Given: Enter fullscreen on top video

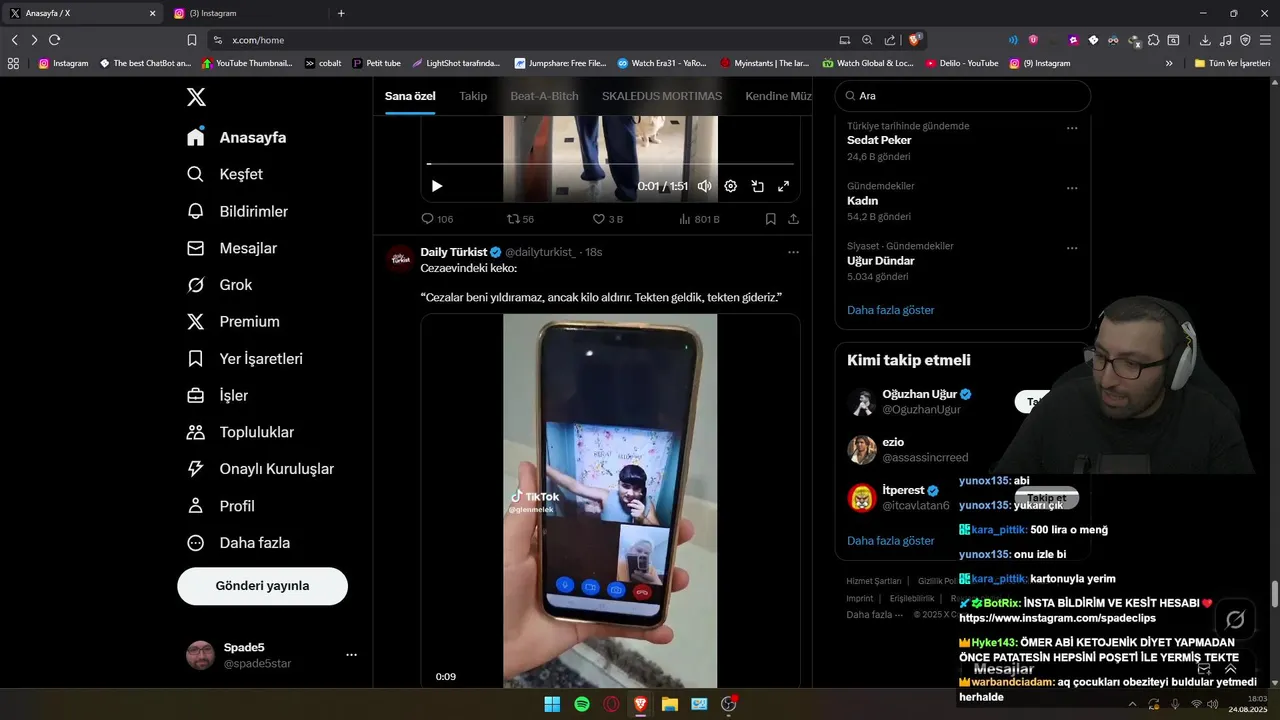Looking at the screenshot, I should click(784, 186).
